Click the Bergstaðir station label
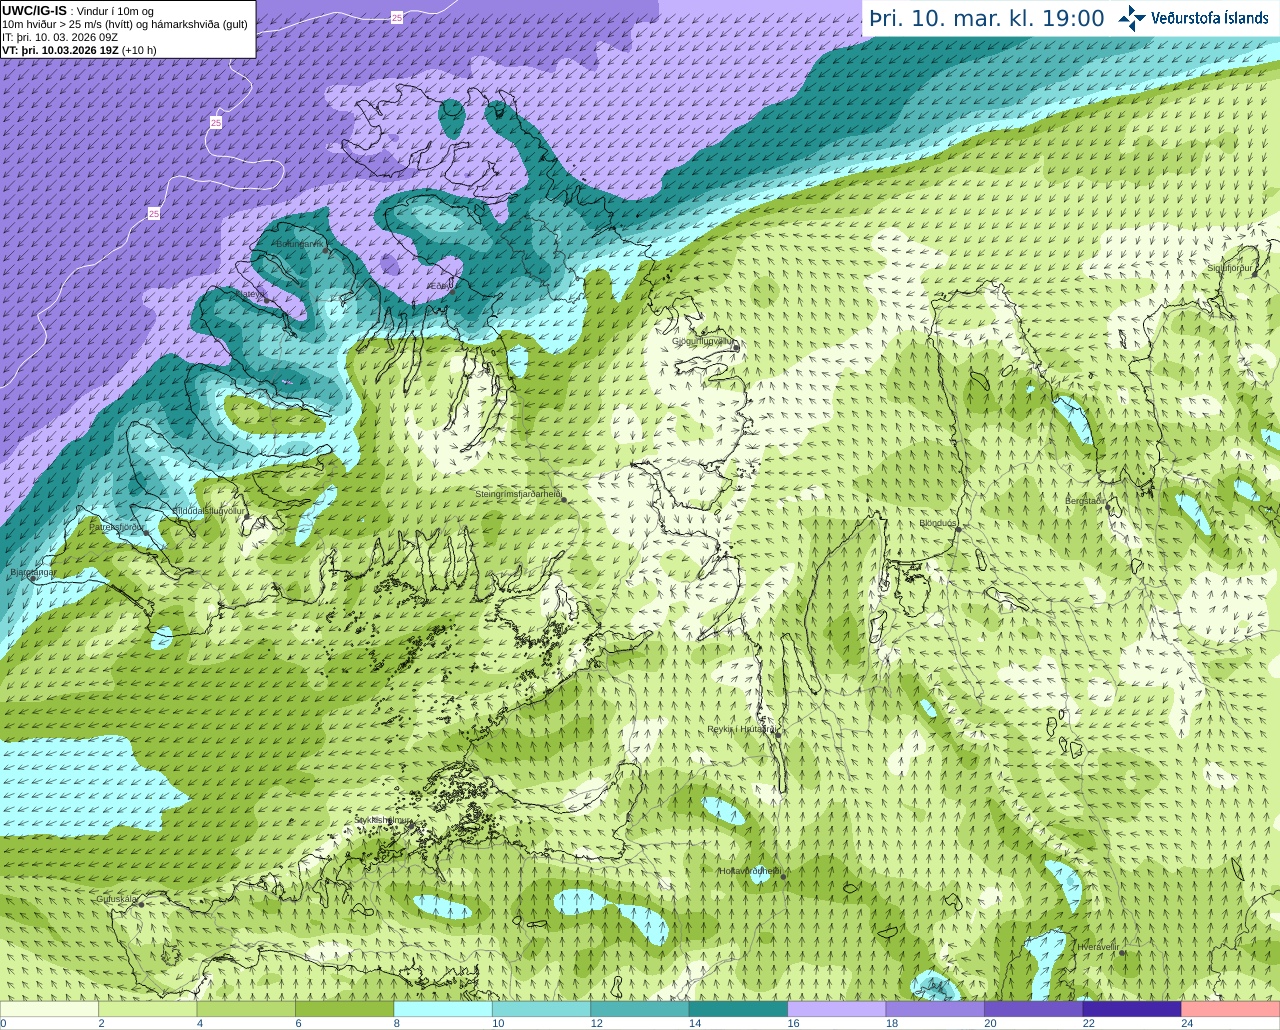Screen dimensions: 1280x1030 [x=1085, y=501]
